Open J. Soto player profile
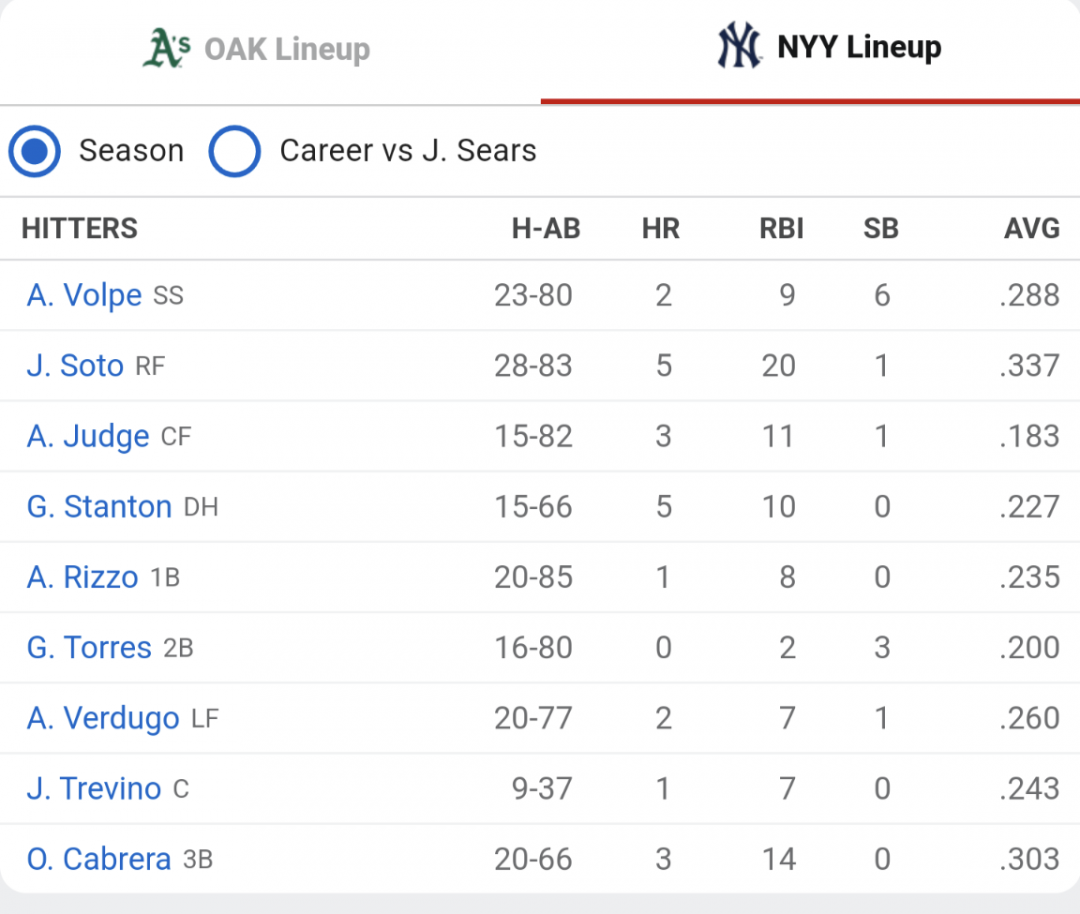1080x914 pixels. pos(75,366)
